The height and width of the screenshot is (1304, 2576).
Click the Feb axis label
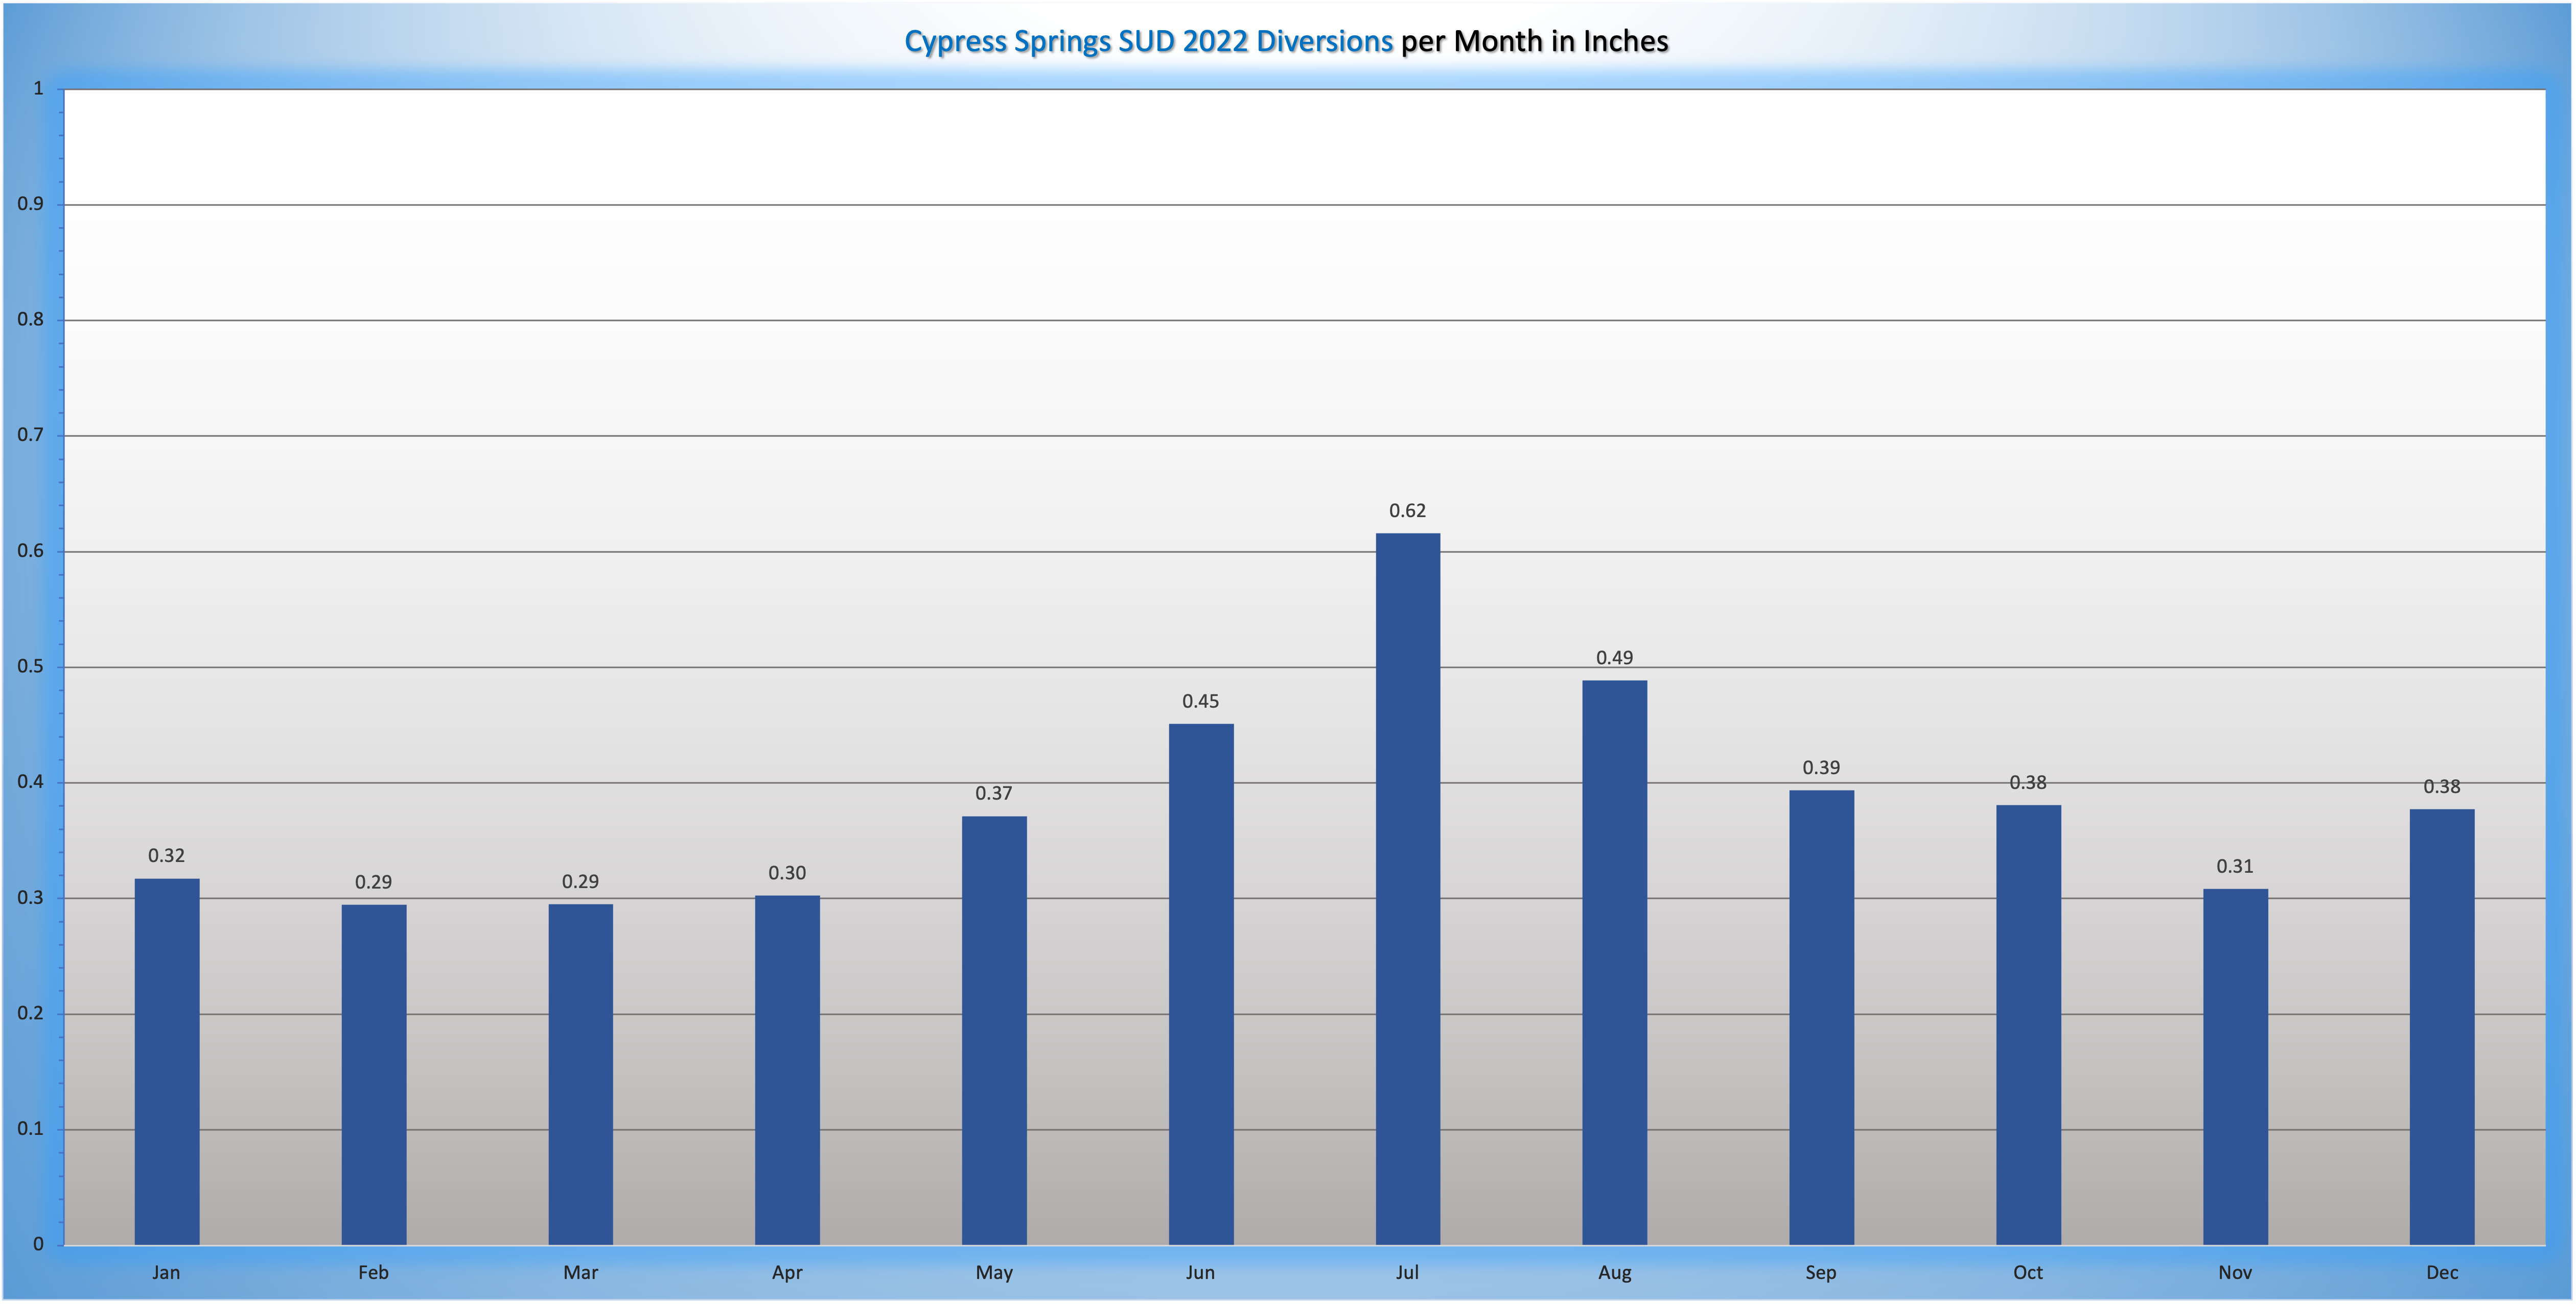(x=373, y=1273)
